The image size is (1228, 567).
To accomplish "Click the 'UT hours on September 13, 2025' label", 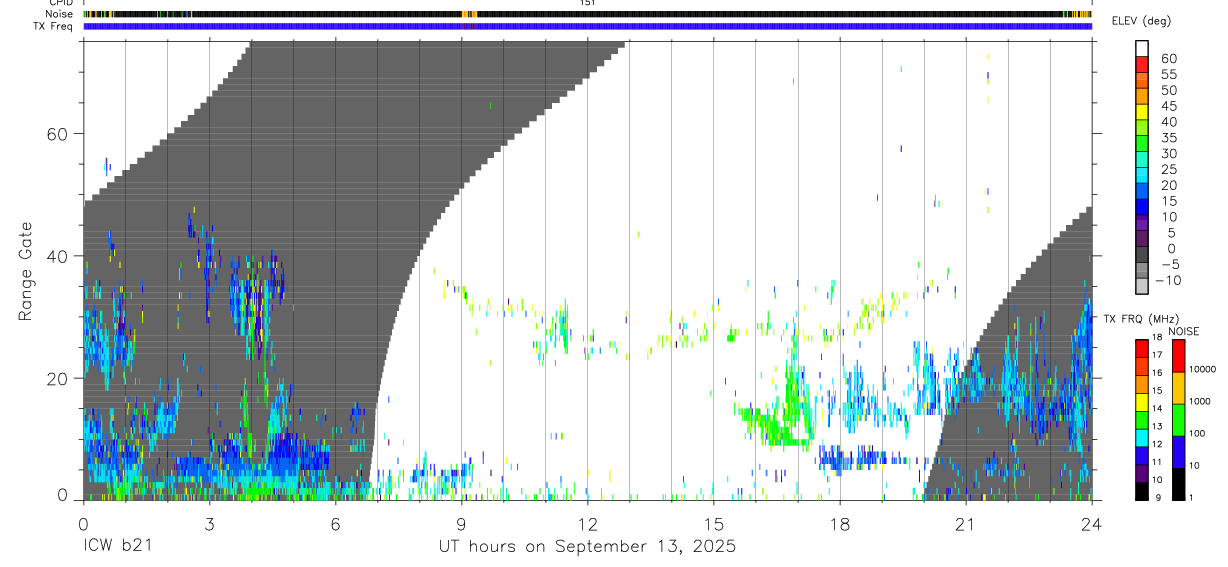I will [x=587, y=547].
